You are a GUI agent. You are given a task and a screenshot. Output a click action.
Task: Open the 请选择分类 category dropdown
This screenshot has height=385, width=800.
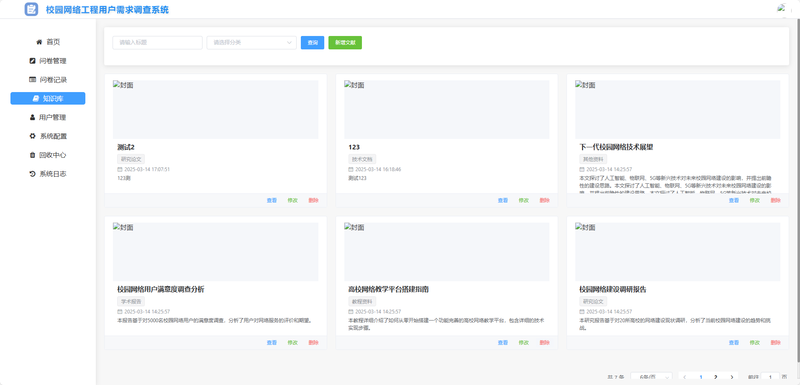(252, 43)
